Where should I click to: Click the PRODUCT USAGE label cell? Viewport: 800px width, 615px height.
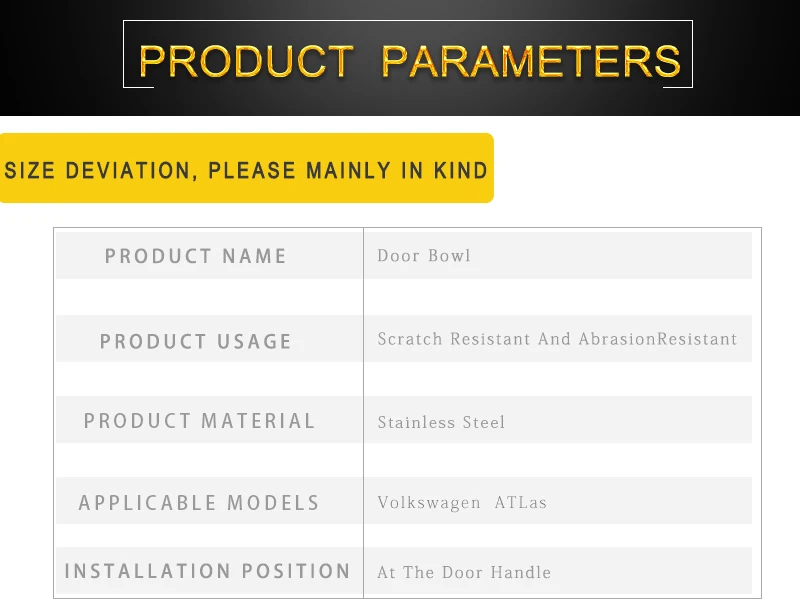tap(209, 338)
